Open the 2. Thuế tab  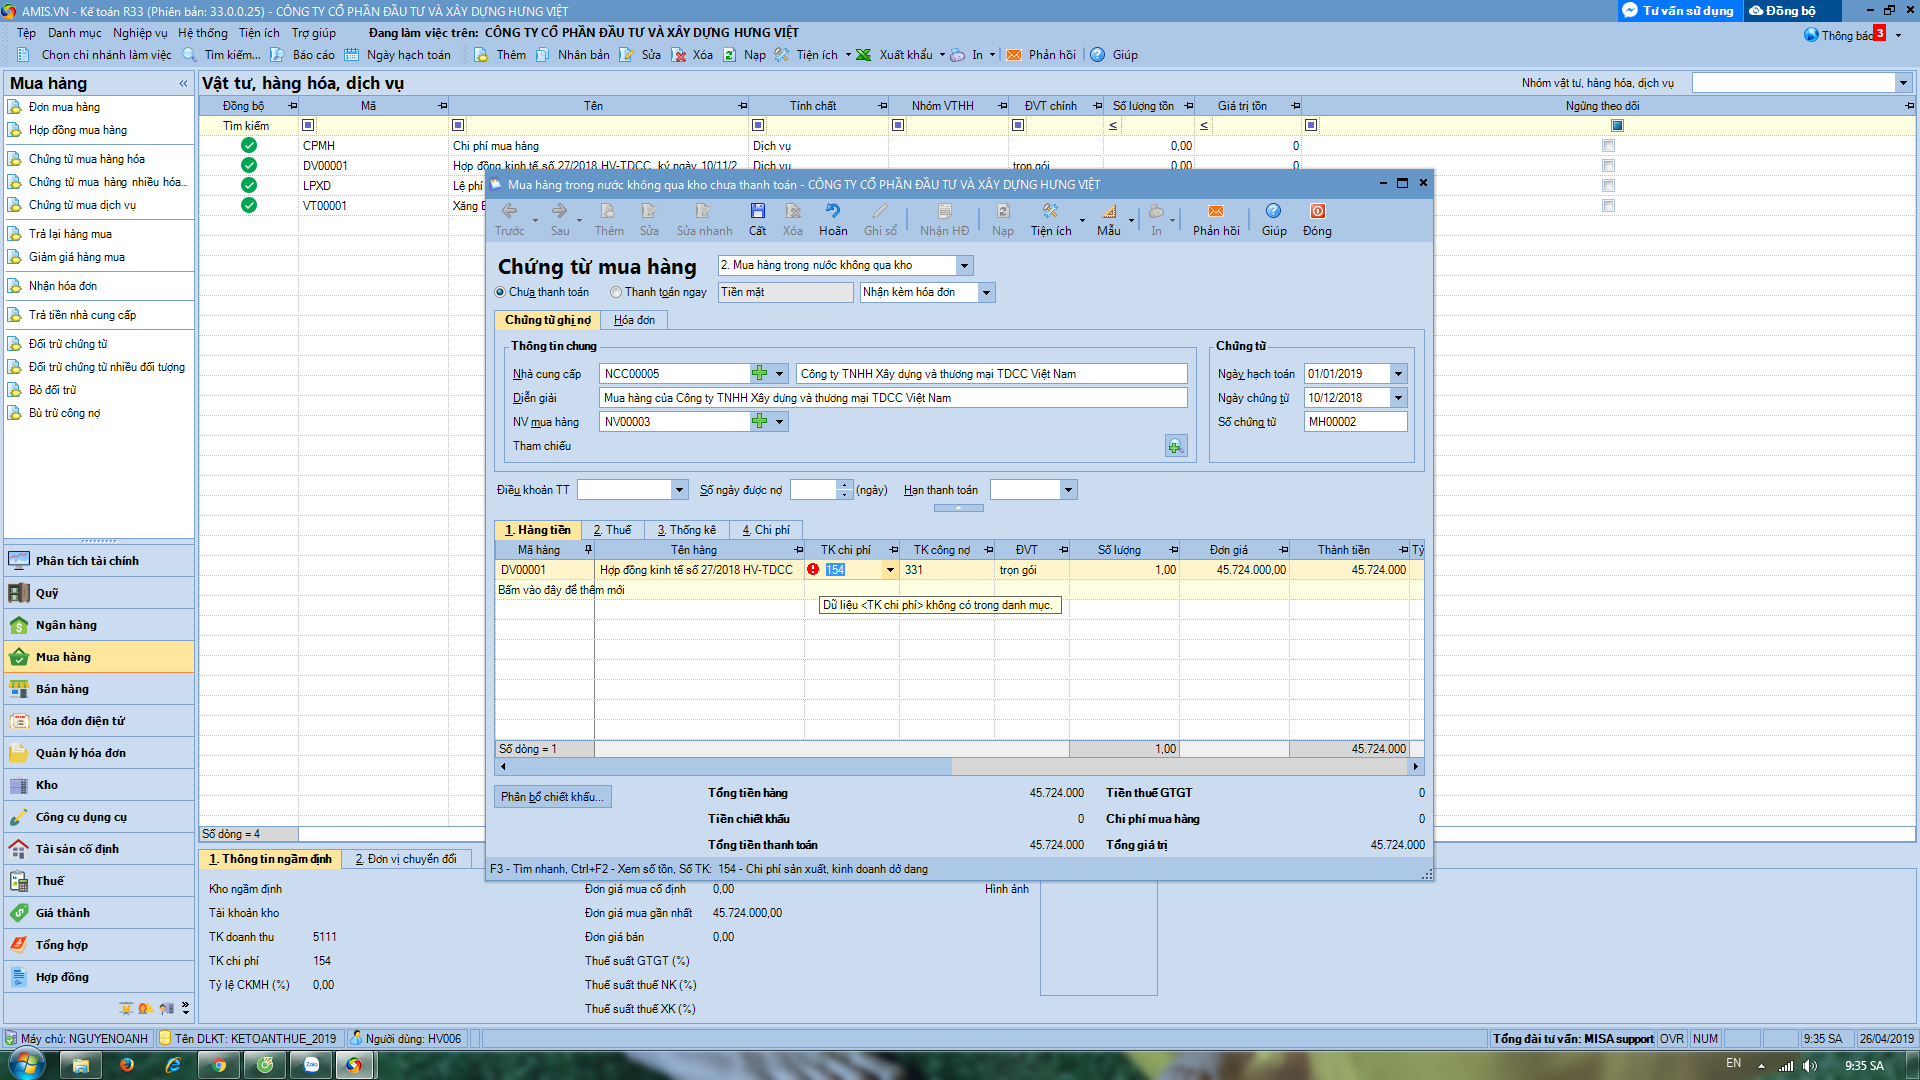pos(612,530)
